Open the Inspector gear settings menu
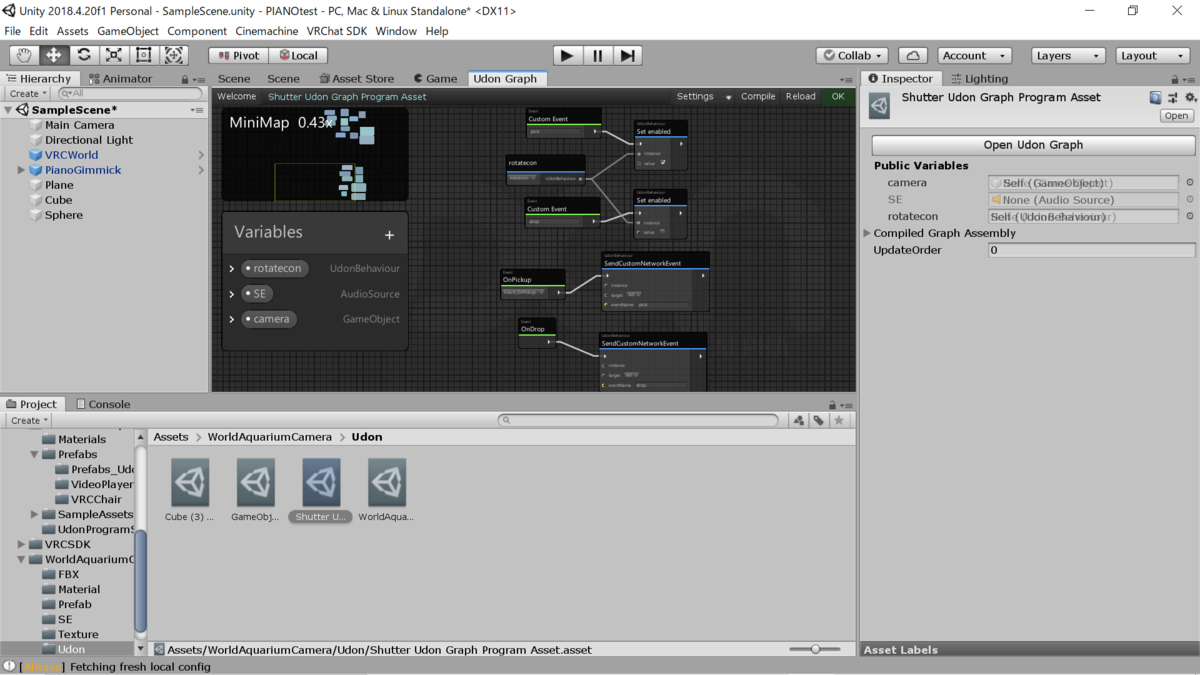1200x675 pixels. pyautogui.click(x=1190, y=98)
